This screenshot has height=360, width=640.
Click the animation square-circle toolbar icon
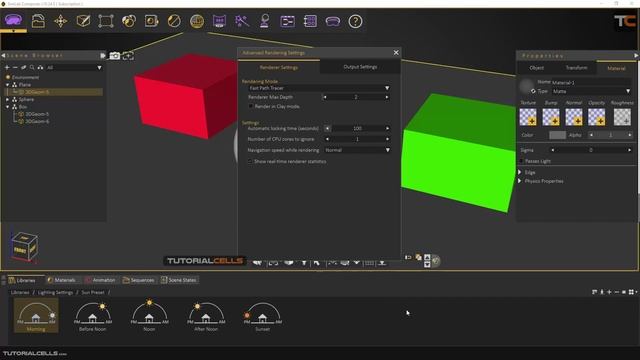click(151, 21)
